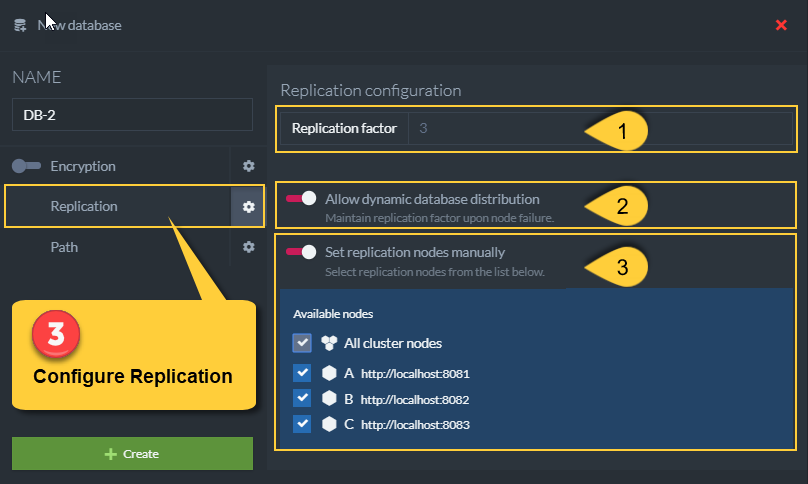Select the Encryption section label
Screen dimensions: 808x484
coord(83,166)
